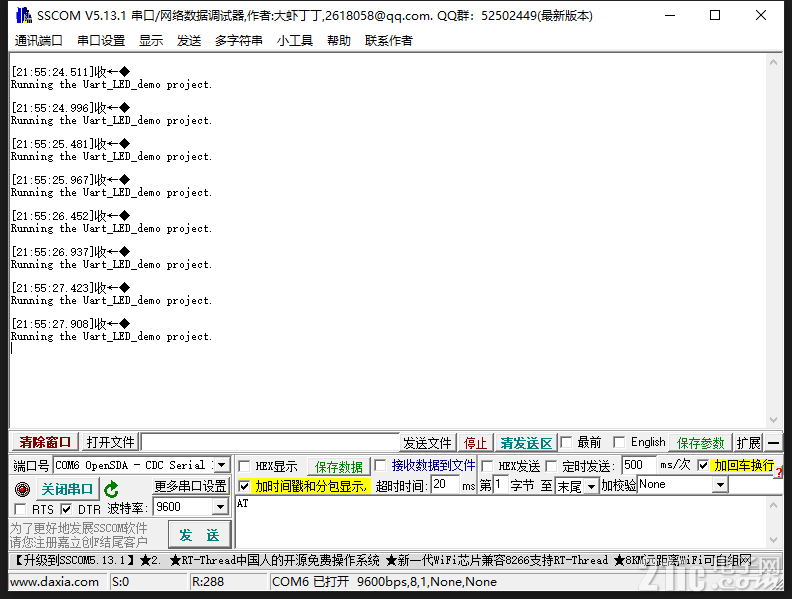The width and height of the screenshot is (792, 599).
Task: Click the 清除窗口 button
Action: pyautogui.click(x=45, y=442)
